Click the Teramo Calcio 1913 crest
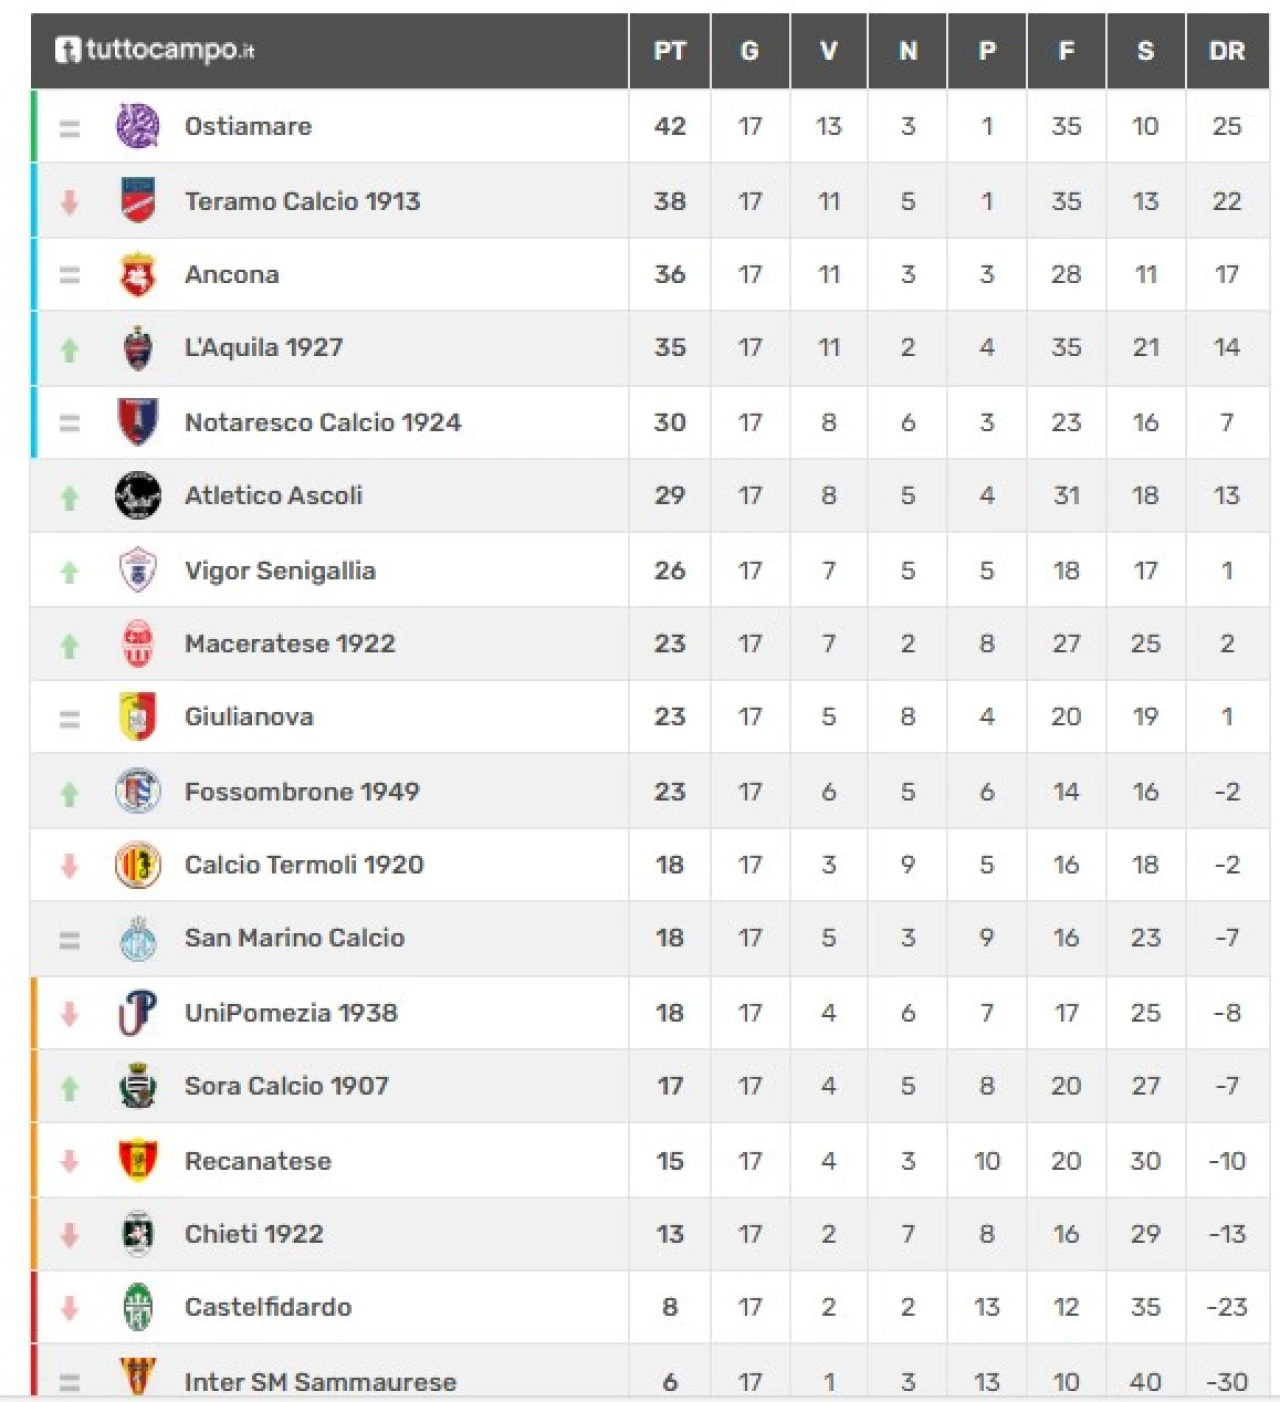The width and height of the screenshot is (1280, 1402). (x=138, y=201)
